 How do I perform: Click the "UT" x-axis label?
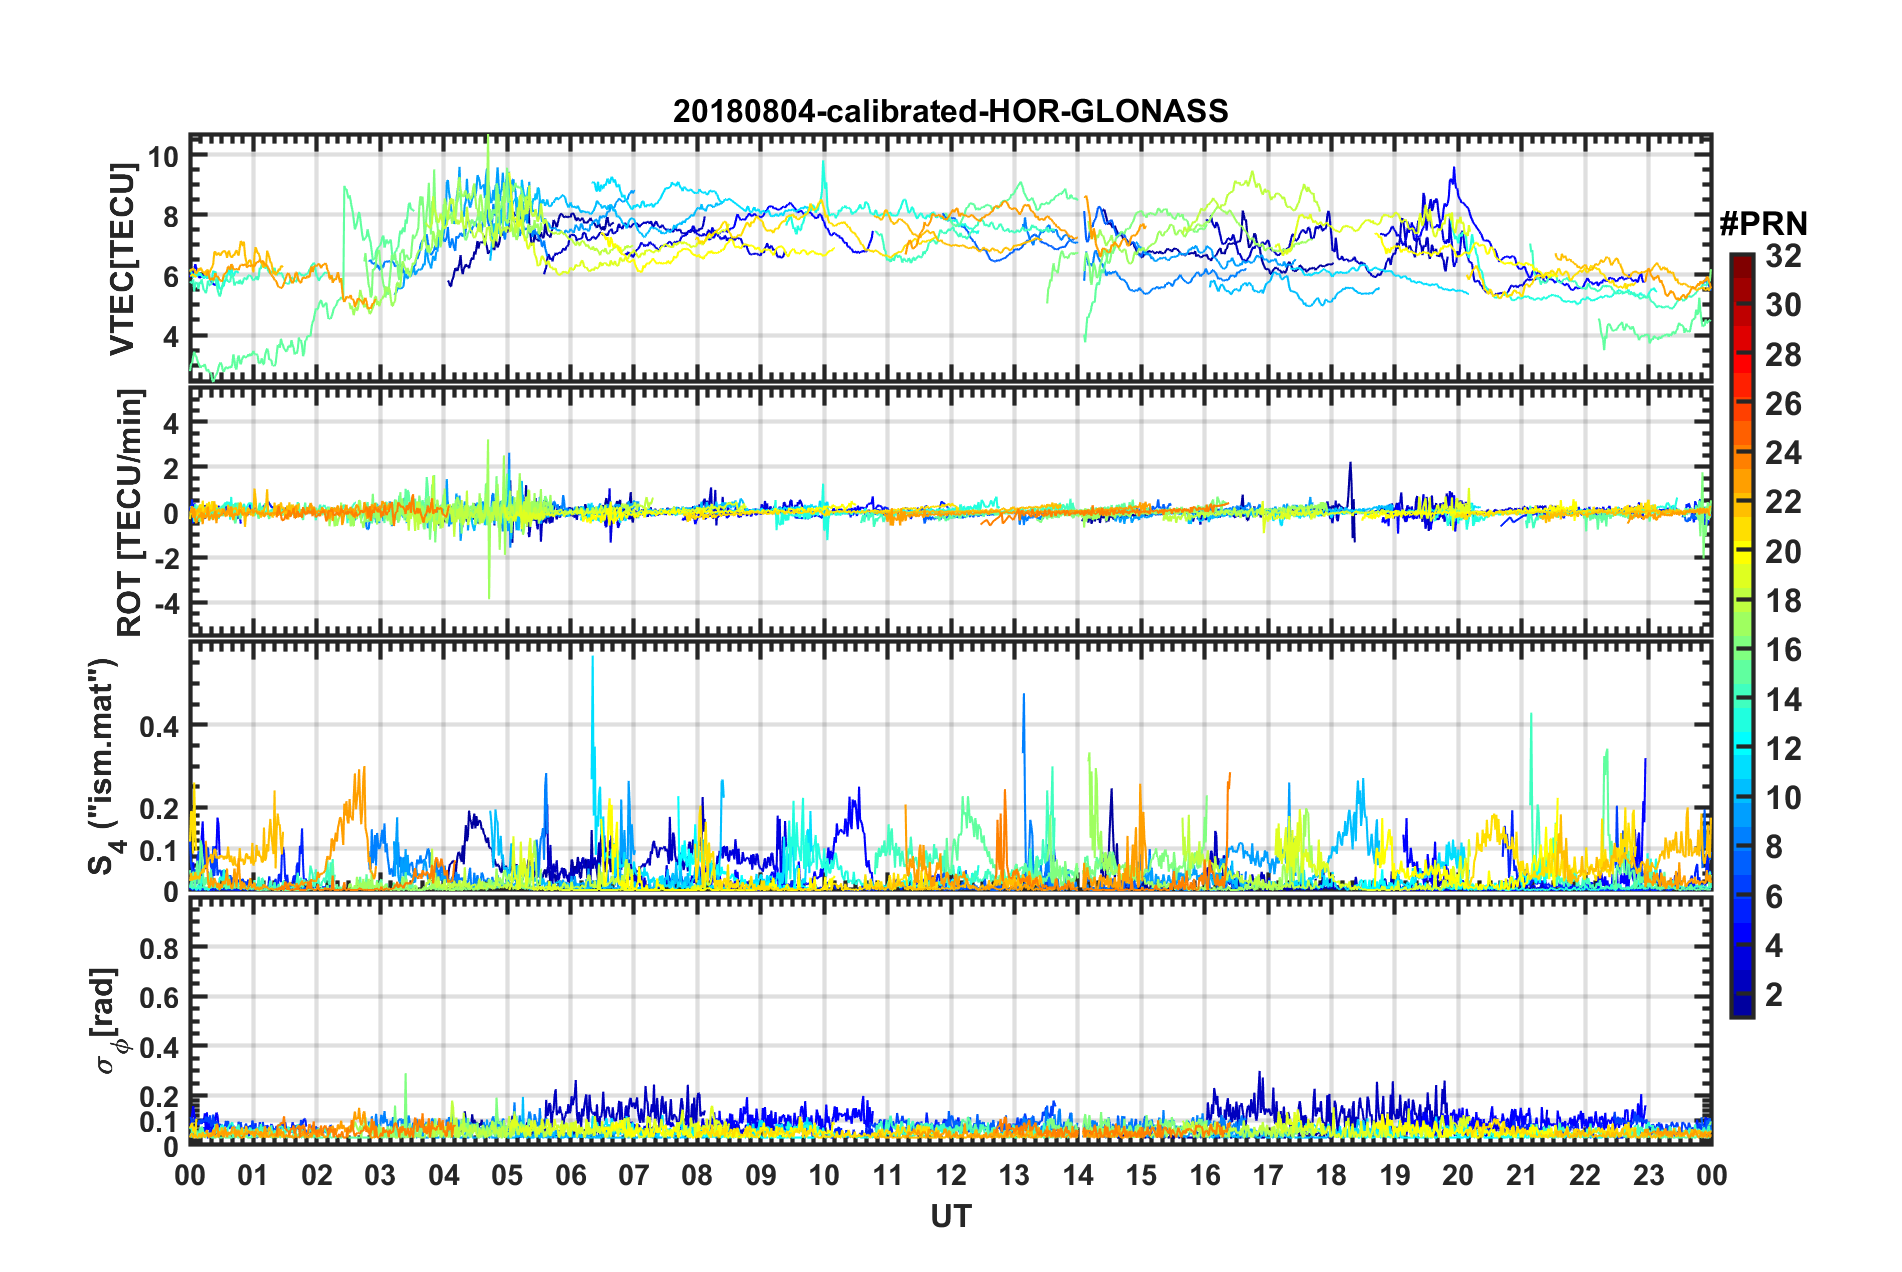pos(950,1216)
